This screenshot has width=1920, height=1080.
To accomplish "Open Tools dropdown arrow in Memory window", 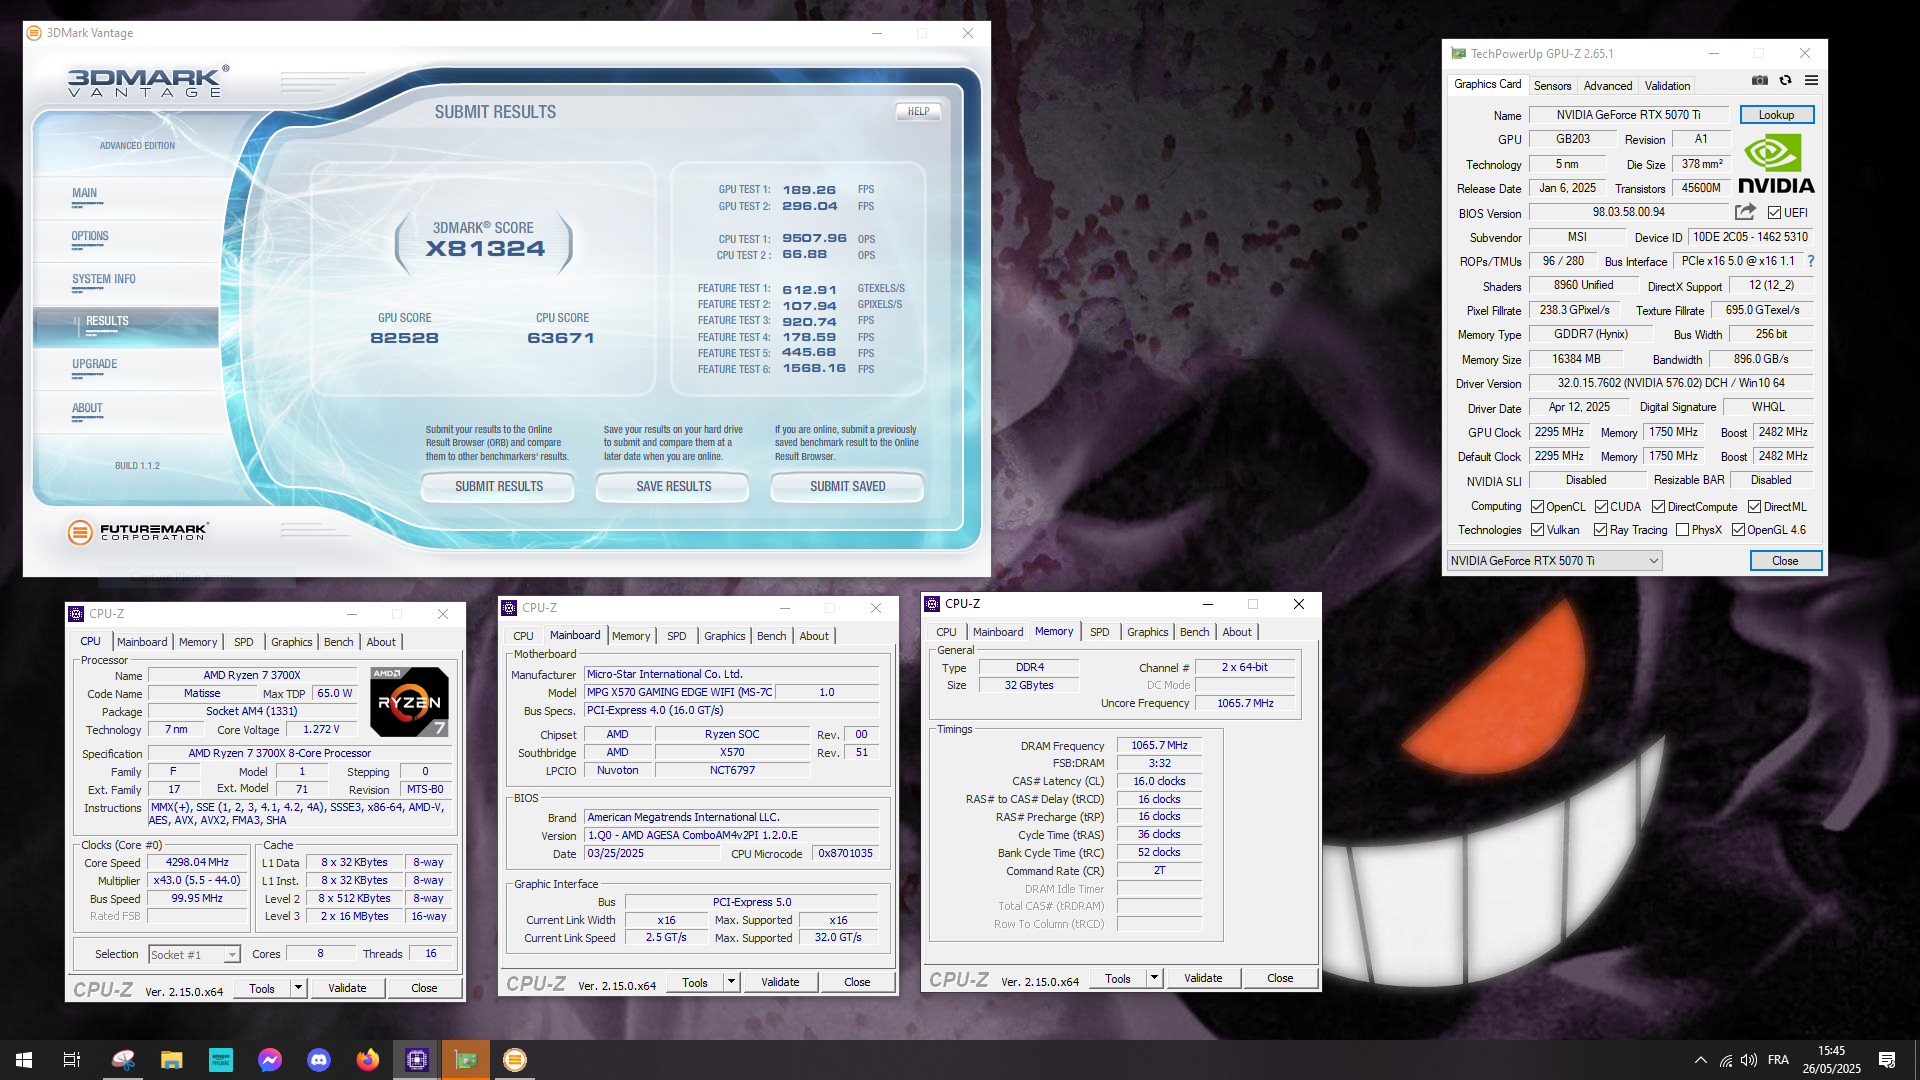I will (x=1154, y=978).
